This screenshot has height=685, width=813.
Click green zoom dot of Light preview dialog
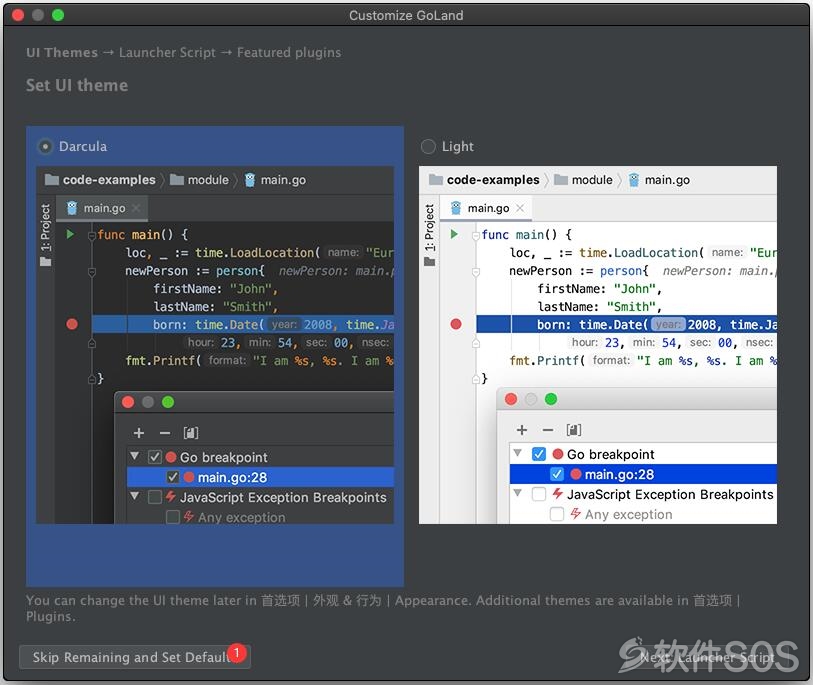[x=551, y=399]
